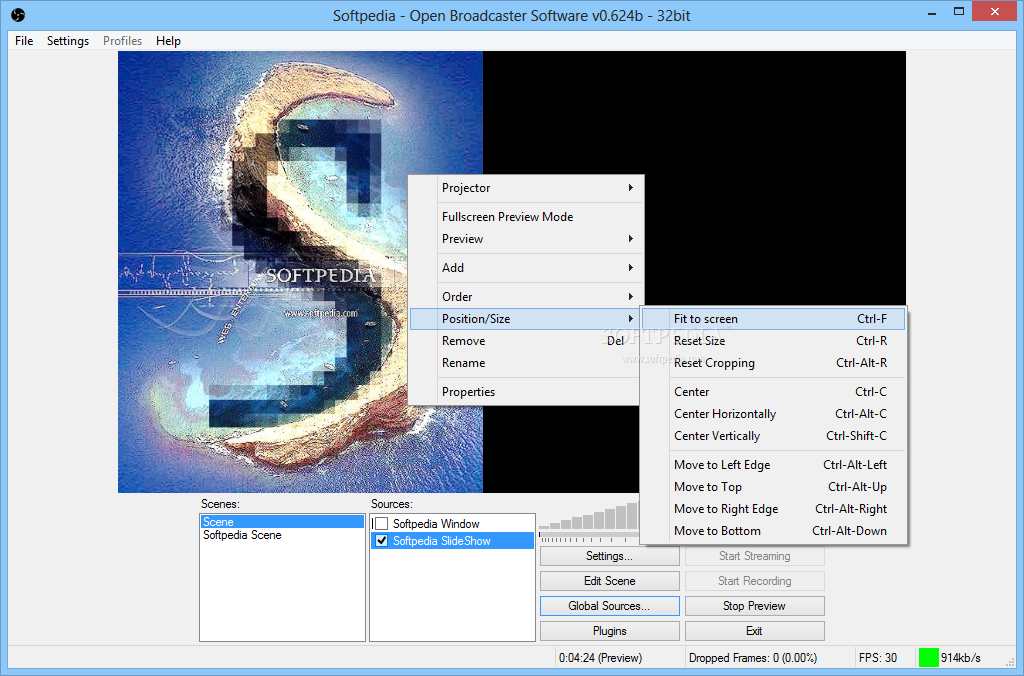Choose Rename from the context menu
The height and width of the screenshot is (676, 1024).
[x=526, y=363]
